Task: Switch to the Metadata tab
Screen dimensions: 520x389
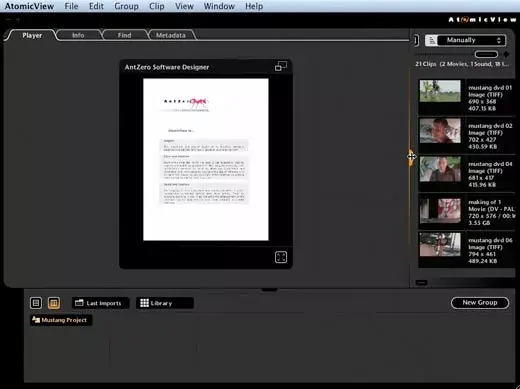Action: click(171, 35)
